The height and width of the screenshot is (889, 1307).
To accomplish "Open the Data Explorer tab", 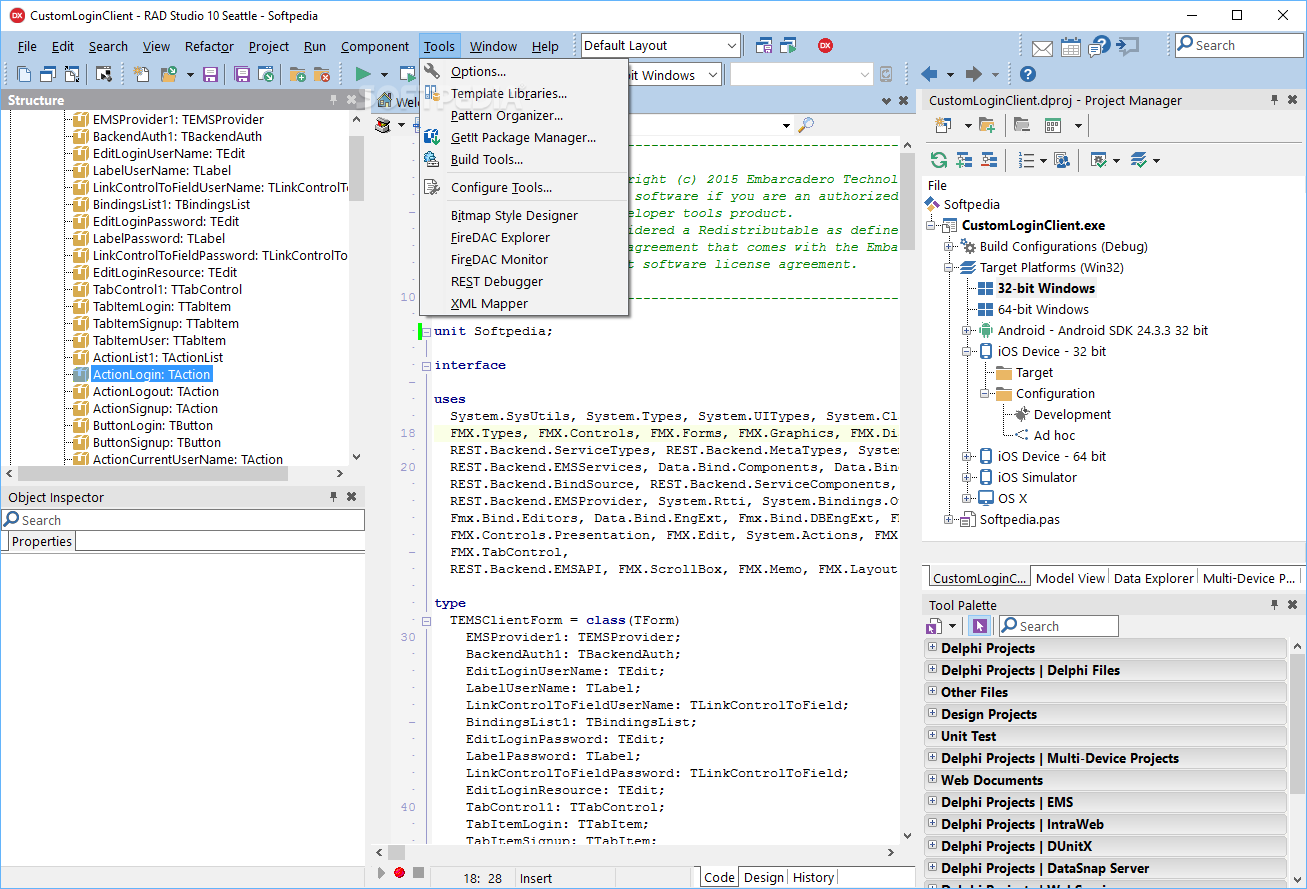I will (1154, 578).
